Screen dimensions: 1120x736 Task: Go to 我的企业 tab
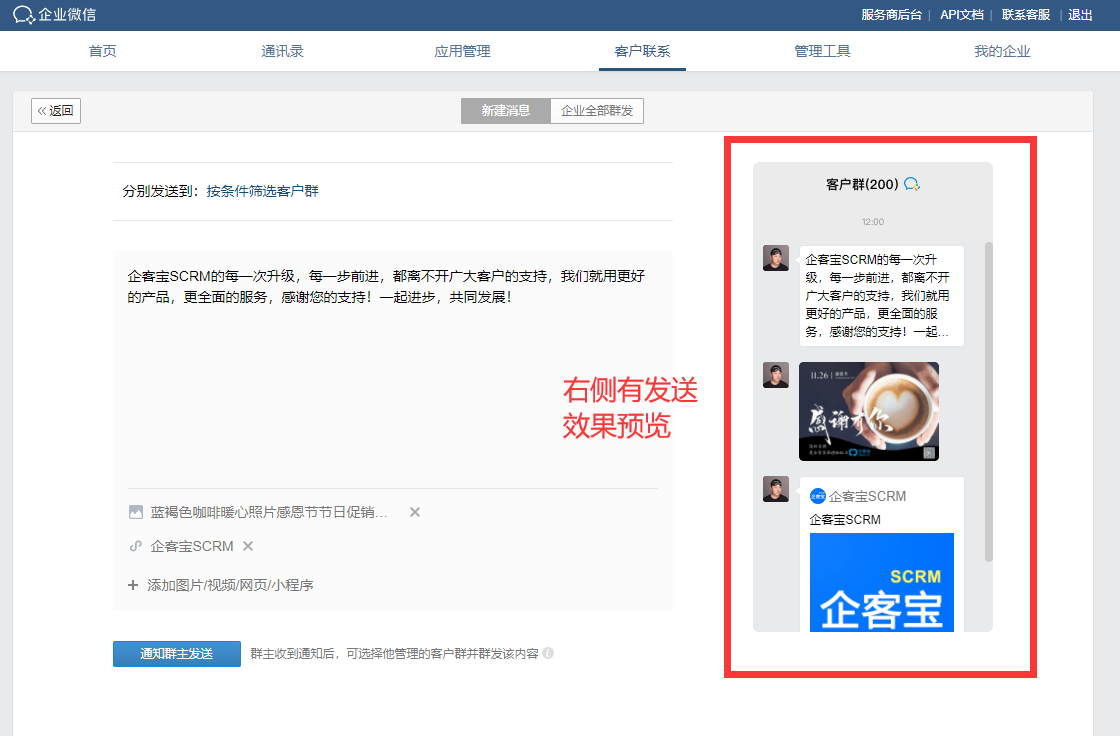[1002, 51]
